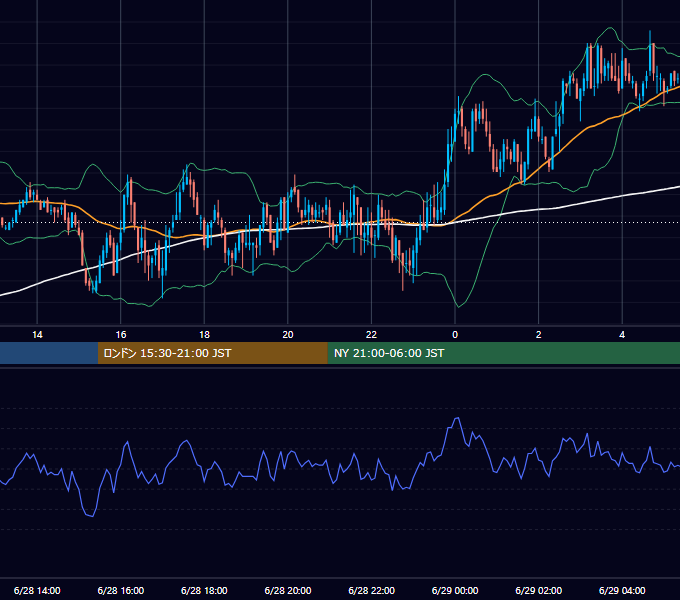Click the NY 21:00-06:00 JST session bar
Image resolution: width=680 pixels, height=600 pixels.
(x=503, y=353)
